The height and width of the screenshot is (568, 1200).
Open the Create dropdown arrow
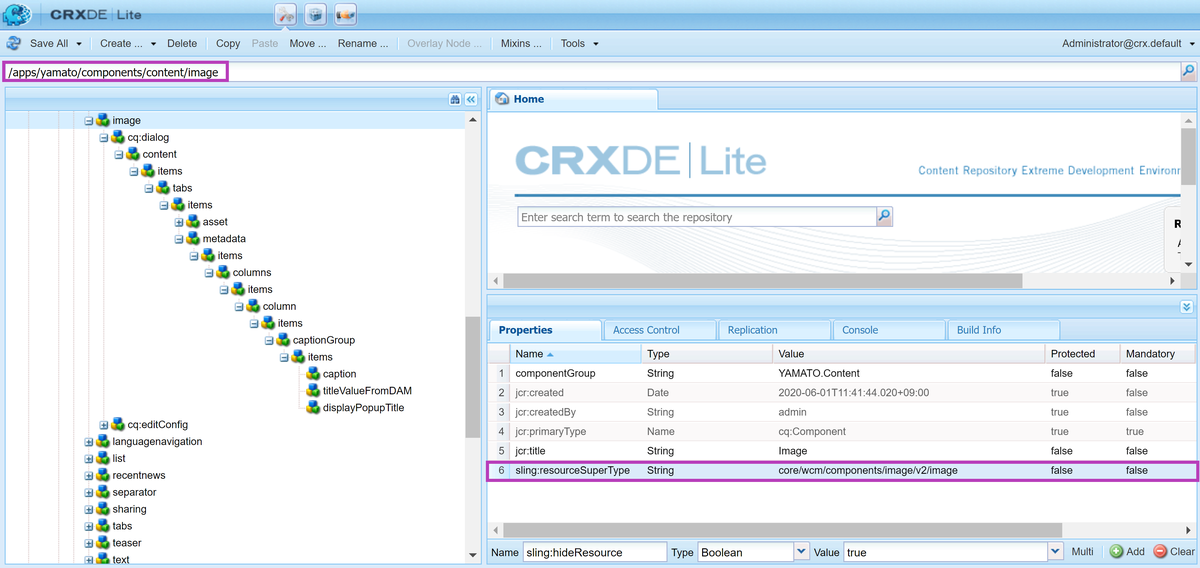tap(152, 44)
